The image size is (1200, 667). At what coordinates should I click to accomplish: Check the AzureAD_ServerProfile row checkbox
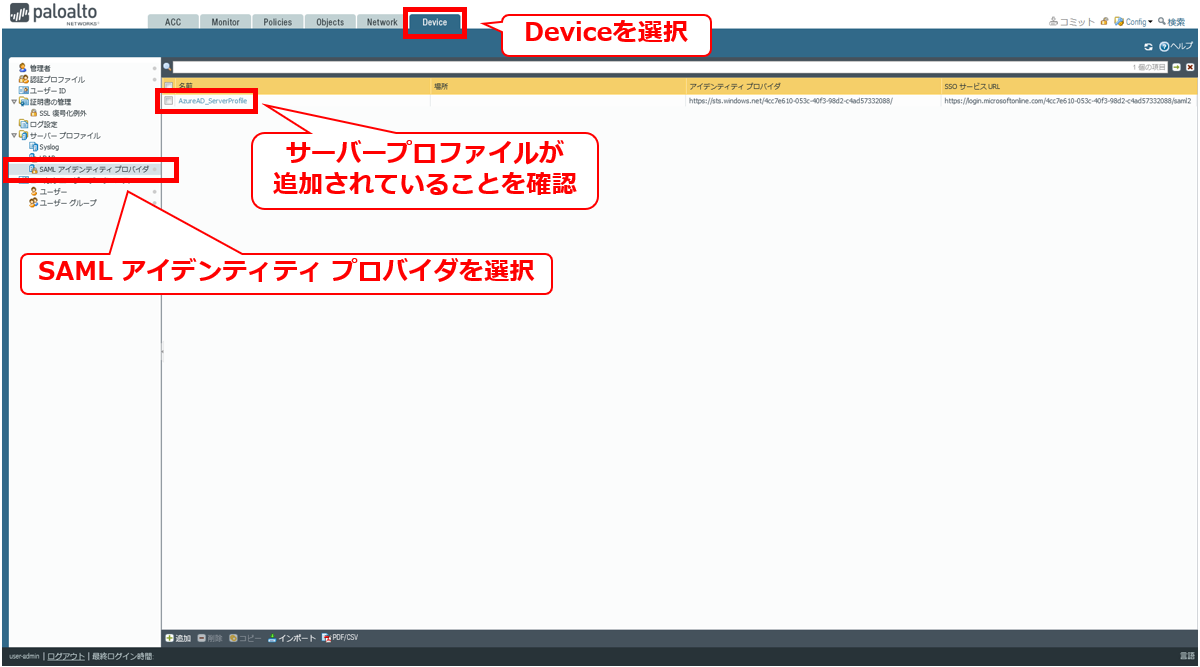click(x=169, y=101)
